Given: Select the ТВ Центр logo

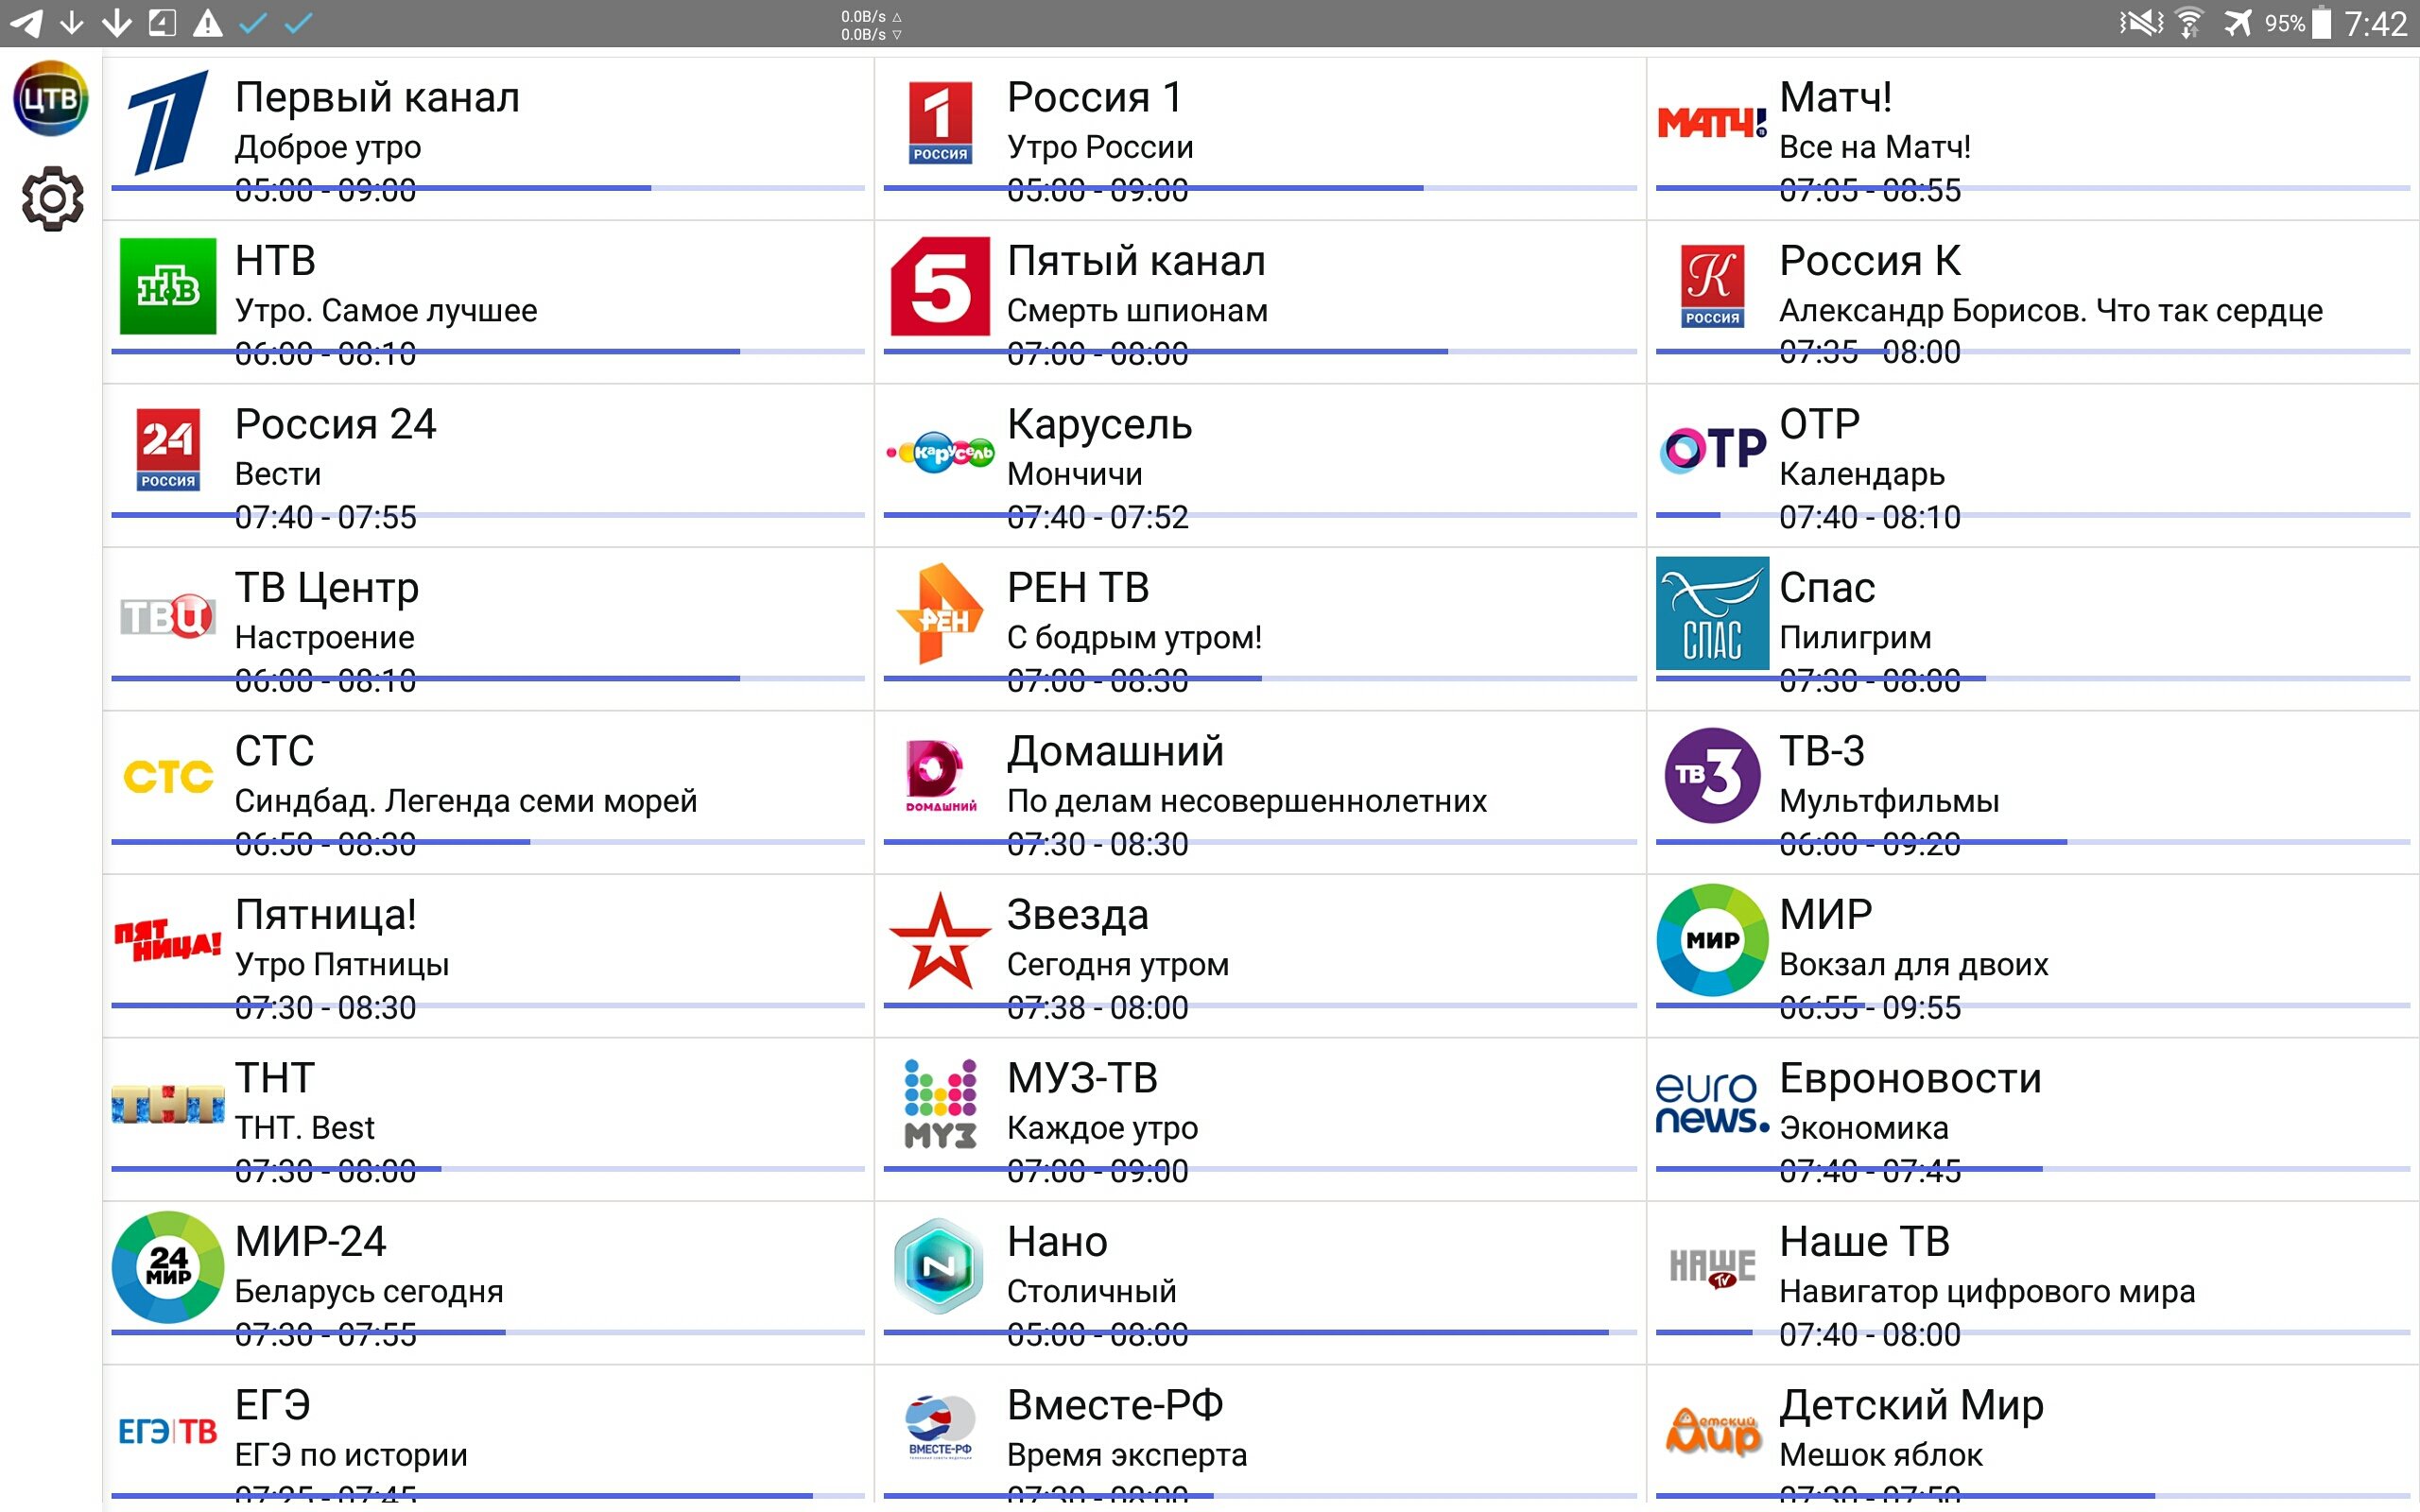Looking at the screenshot, I should [x=168, y=615].
